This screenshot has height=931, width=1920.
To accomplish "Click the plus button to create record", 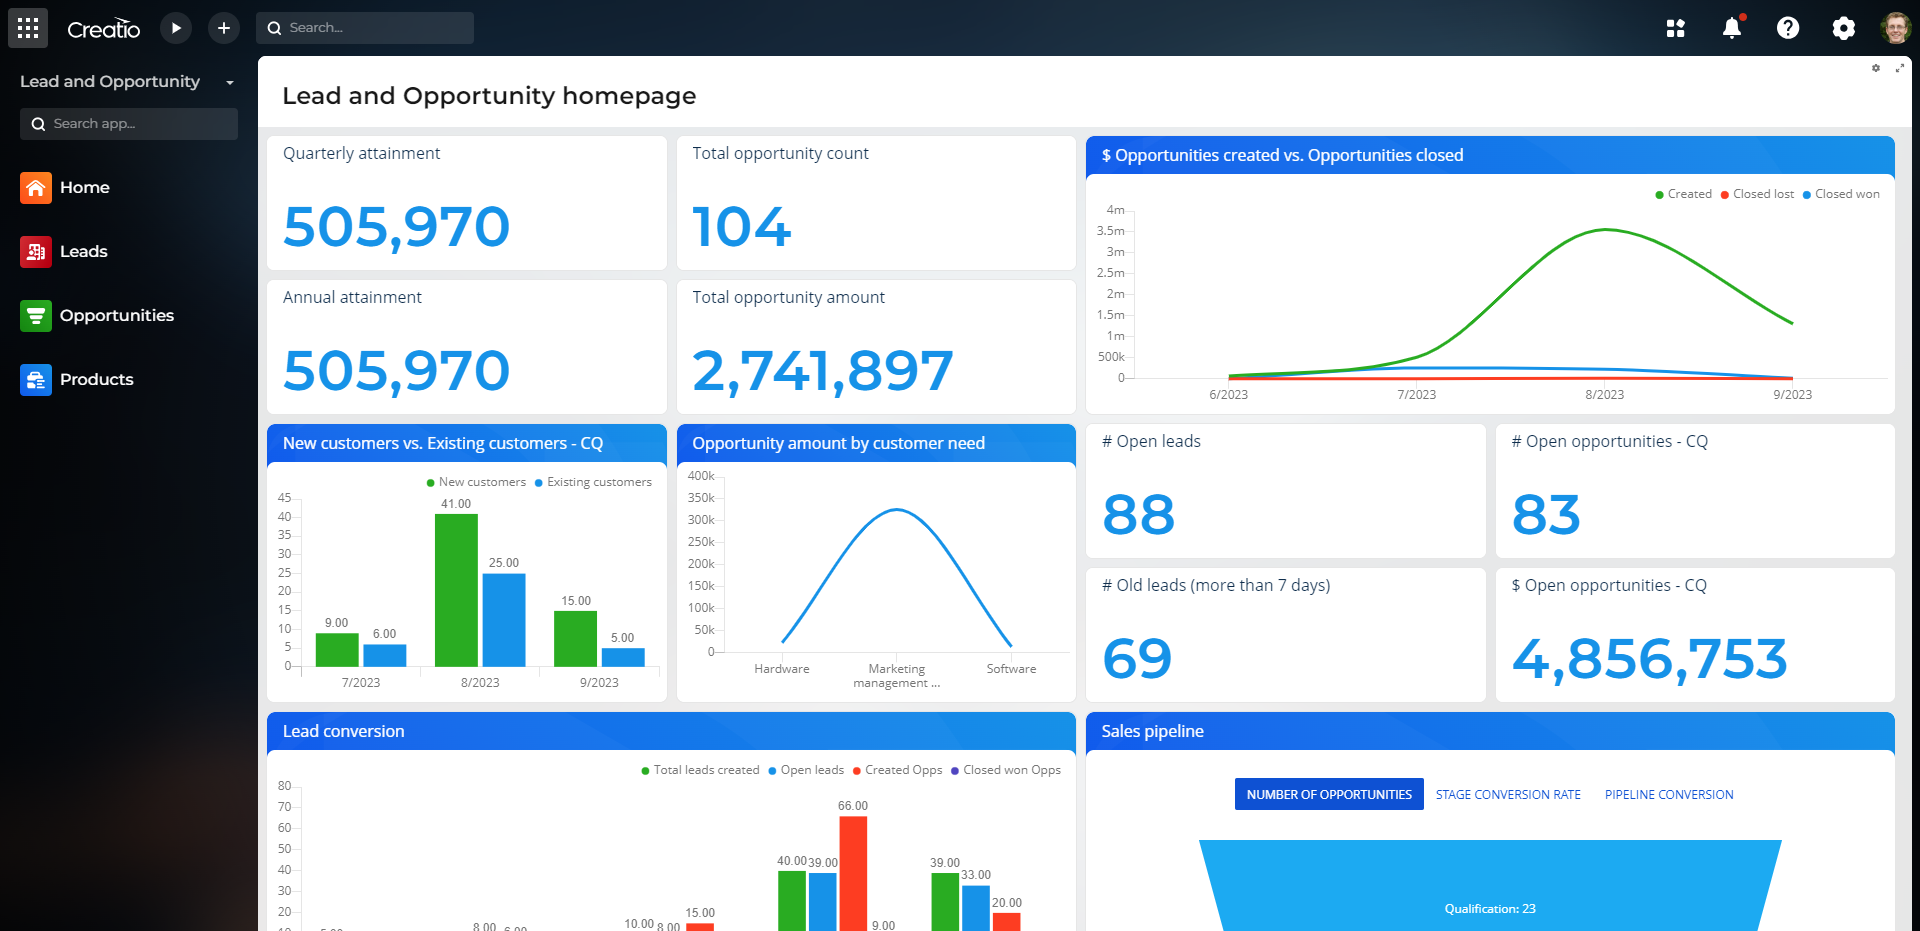I will [x=223, y=28].
